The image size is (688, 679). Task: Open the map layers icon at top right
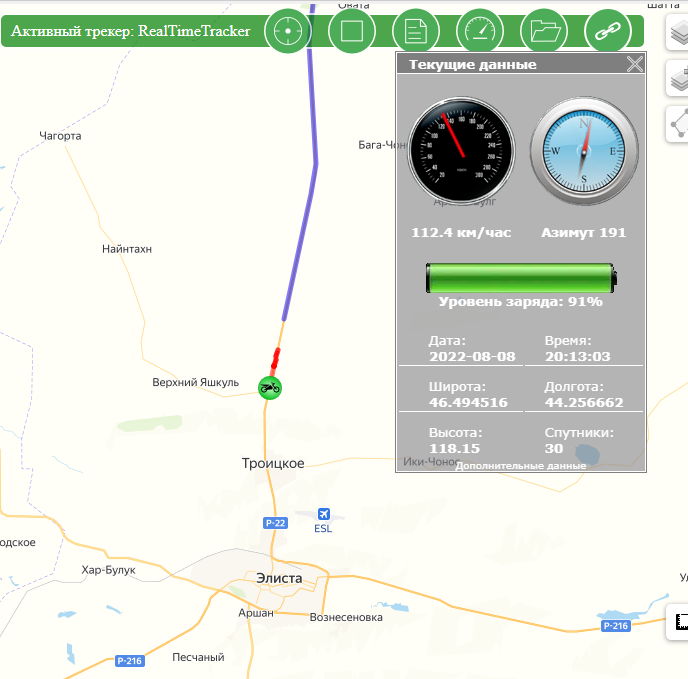pos(678,32)
